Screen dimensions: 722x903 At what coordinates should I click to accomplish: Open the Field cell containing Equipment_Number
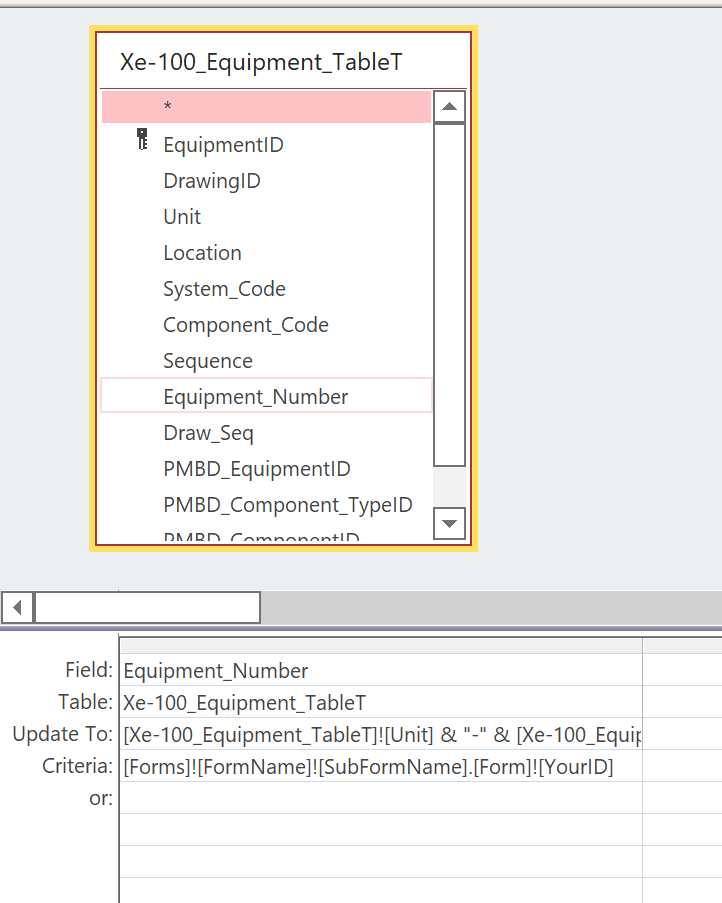coord(380,671)
